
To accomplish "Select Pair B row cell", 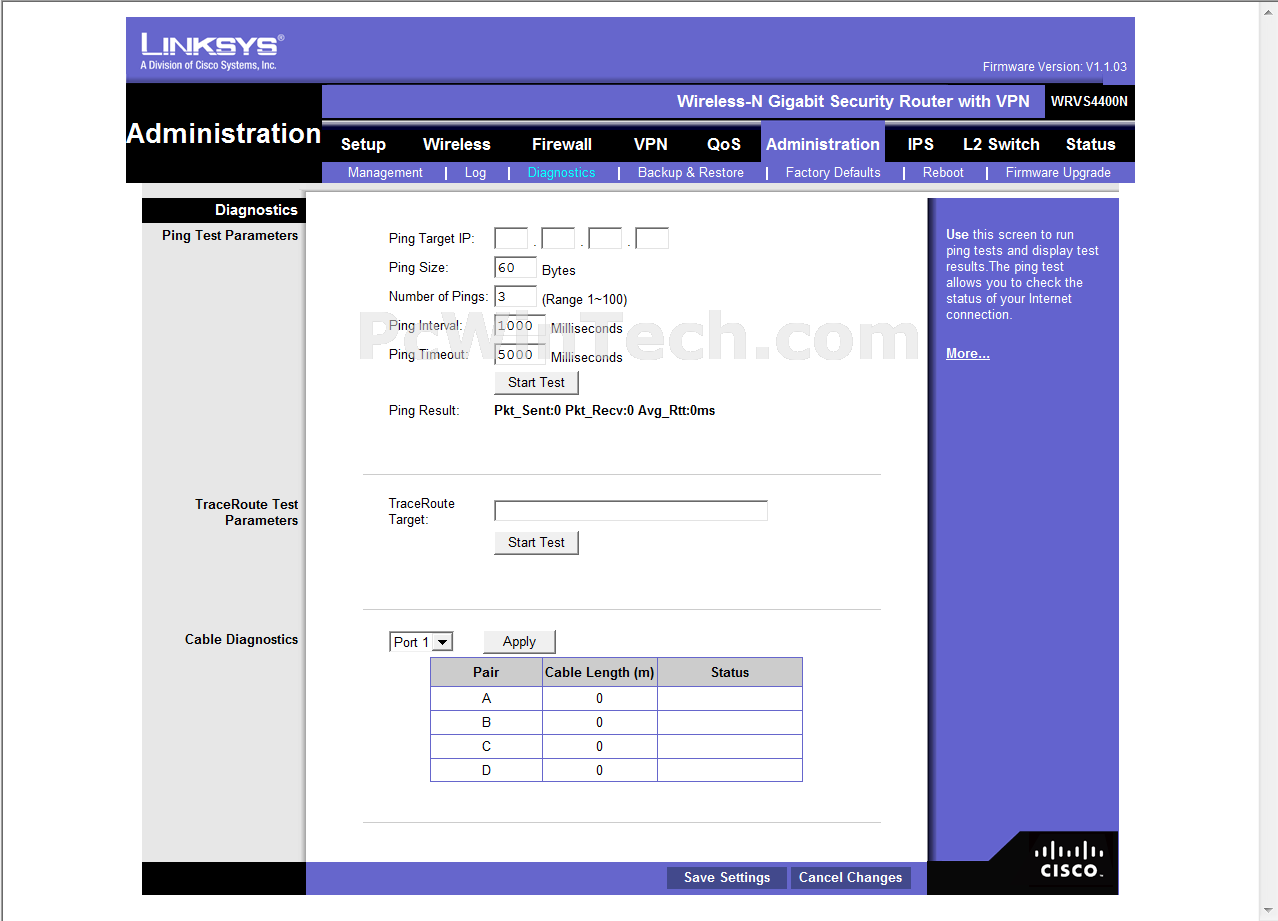I will [x=486, y=722].
